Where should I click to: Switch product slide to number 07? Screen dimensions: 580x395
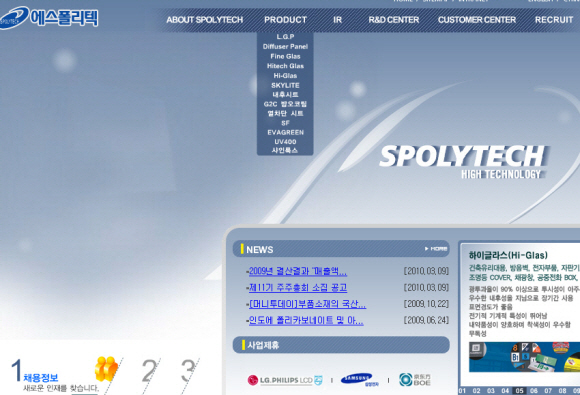click(x=548, y=391)
